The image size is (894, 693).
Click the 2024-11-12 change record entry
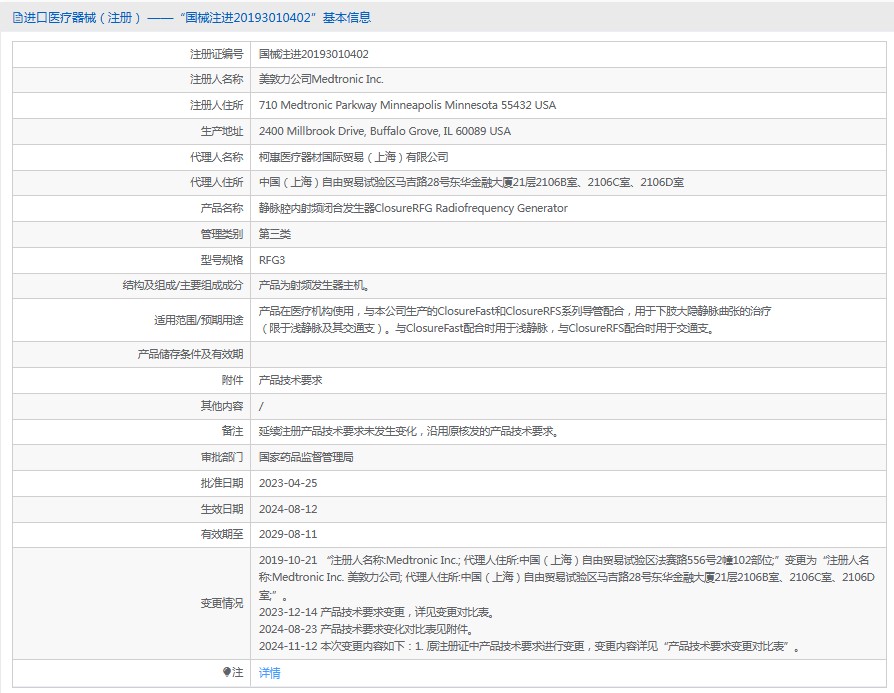[x=530, y=647]
